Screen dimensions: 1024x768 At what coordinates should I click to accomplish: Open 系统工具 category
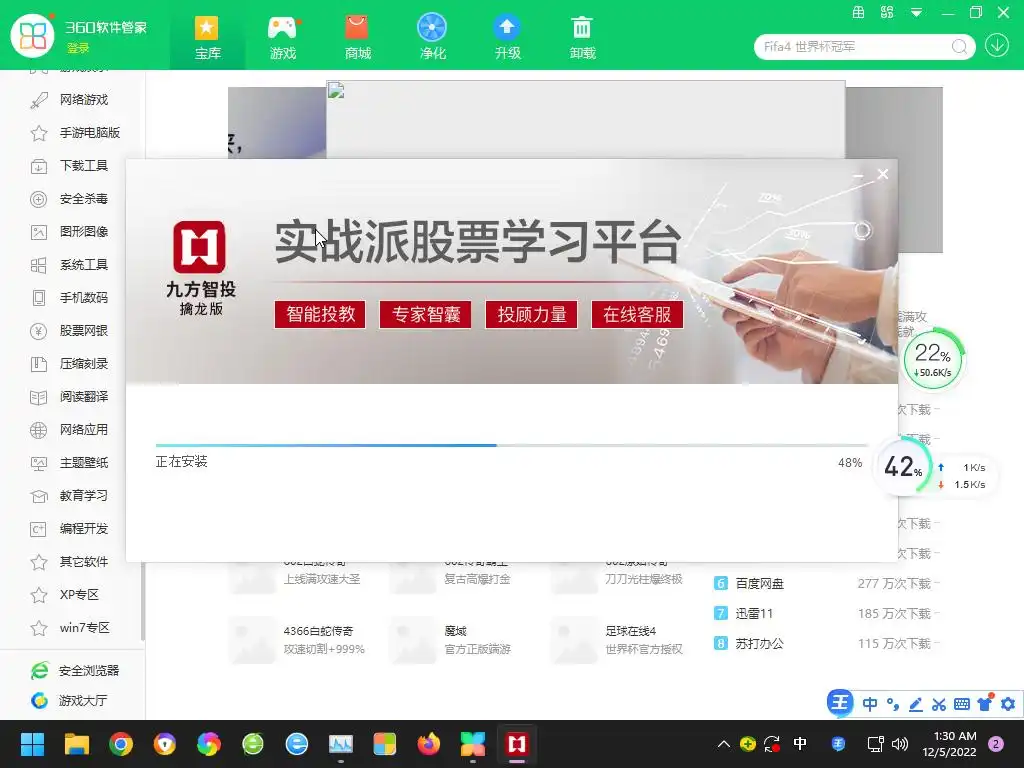[70, 264]
